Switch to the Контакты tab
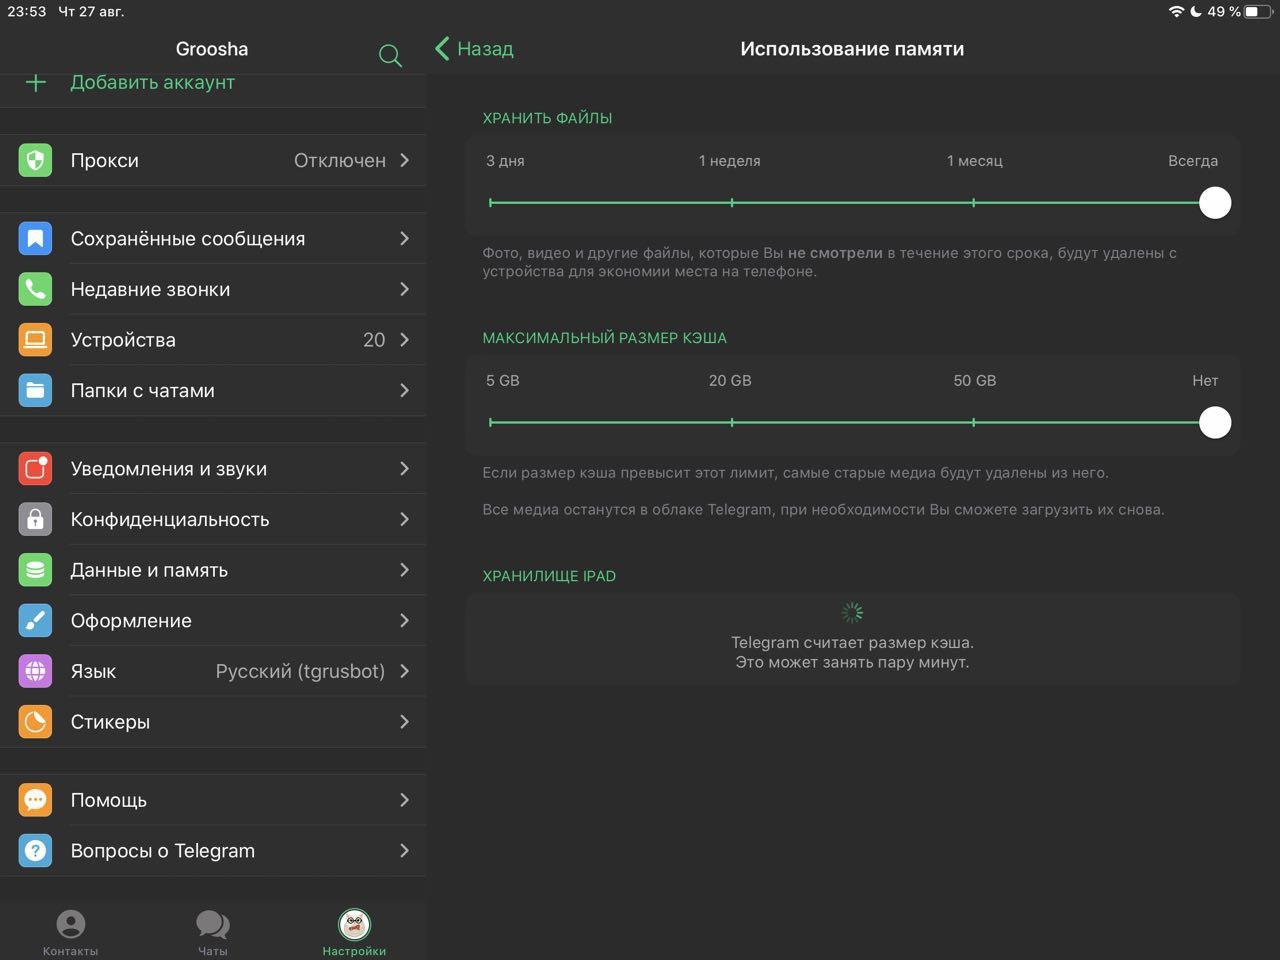 (x=70, y=932)
